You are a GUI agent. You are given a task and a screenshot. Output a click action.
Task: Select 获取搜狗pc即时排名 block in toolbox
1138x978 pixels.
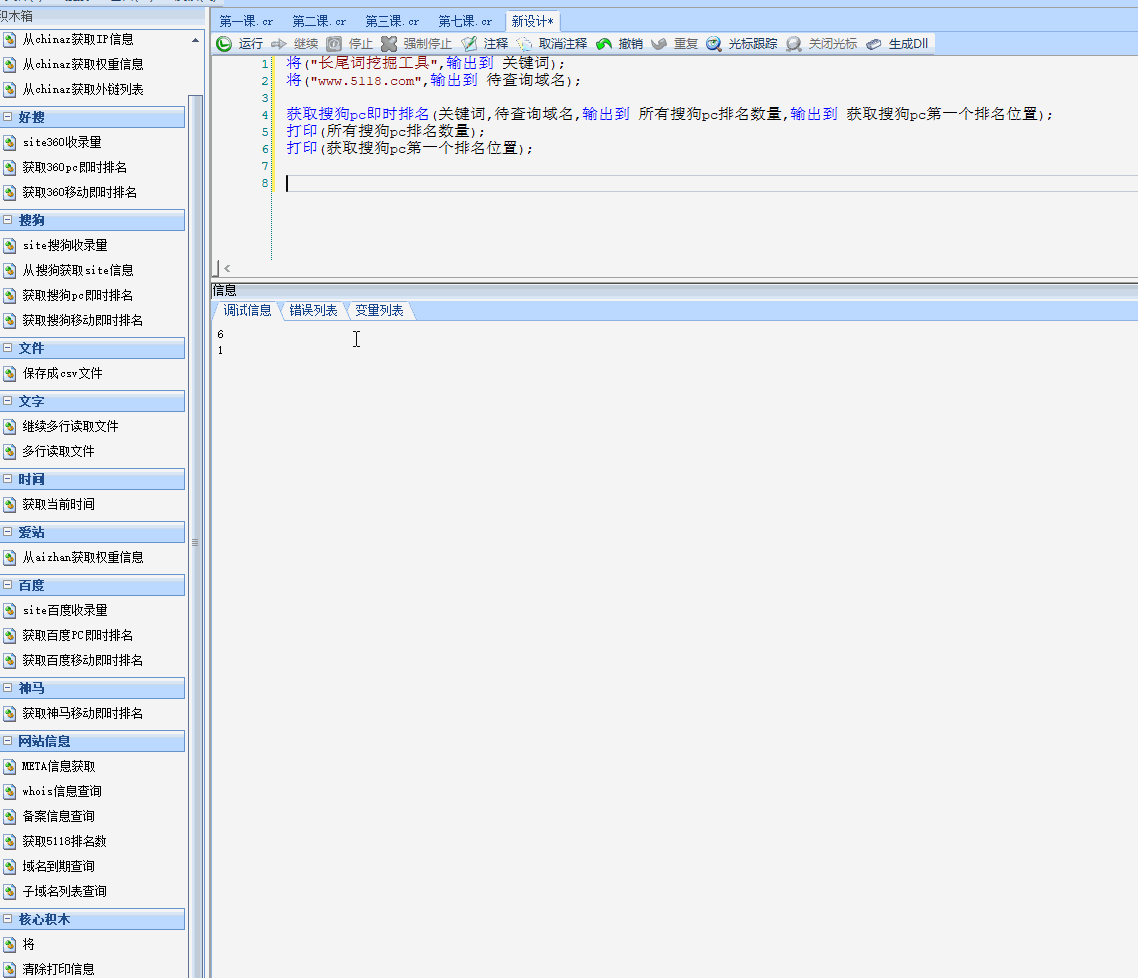(x=77, y=295)
